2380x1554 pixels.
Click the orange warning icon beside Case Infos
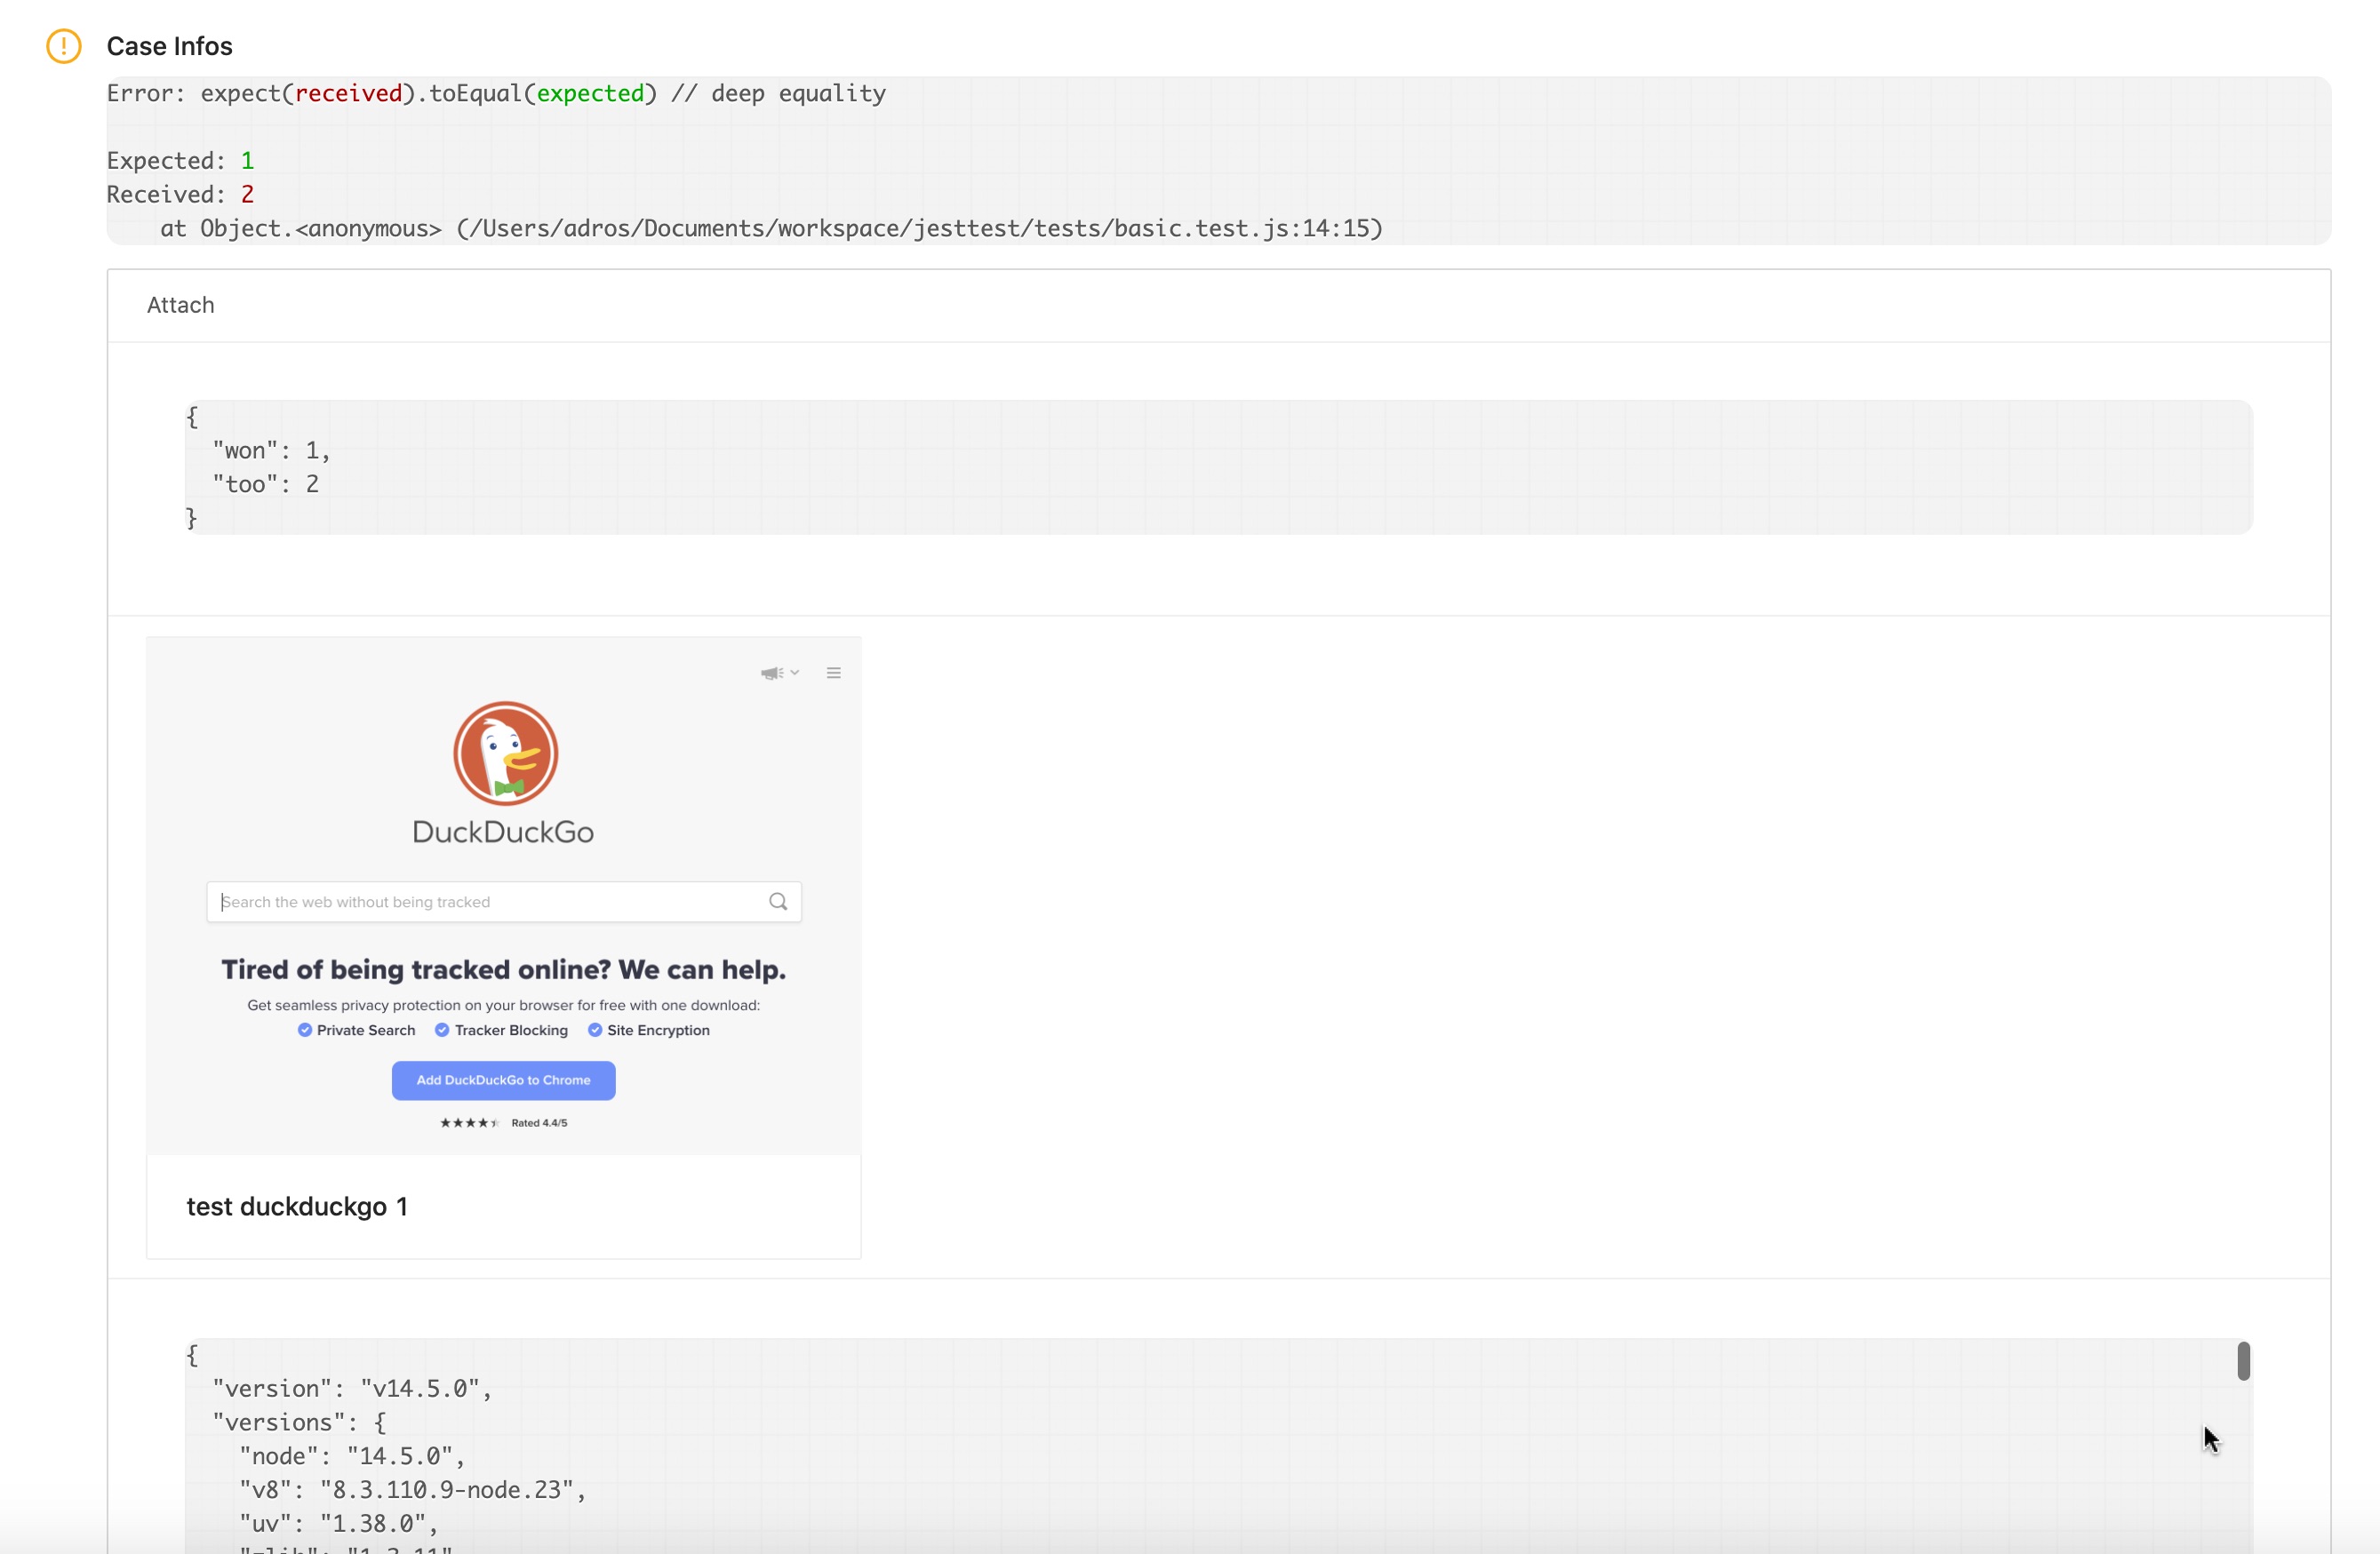click(64, 46)
